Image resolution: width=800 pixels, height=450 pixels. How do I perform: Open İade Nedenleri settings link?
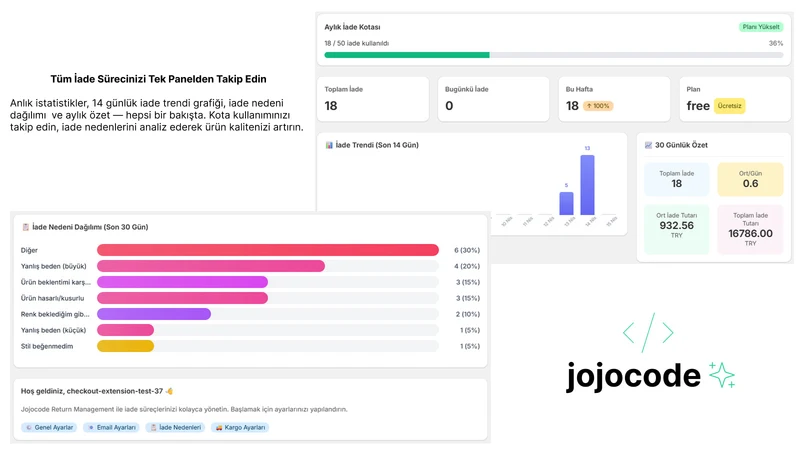(175, 428)
